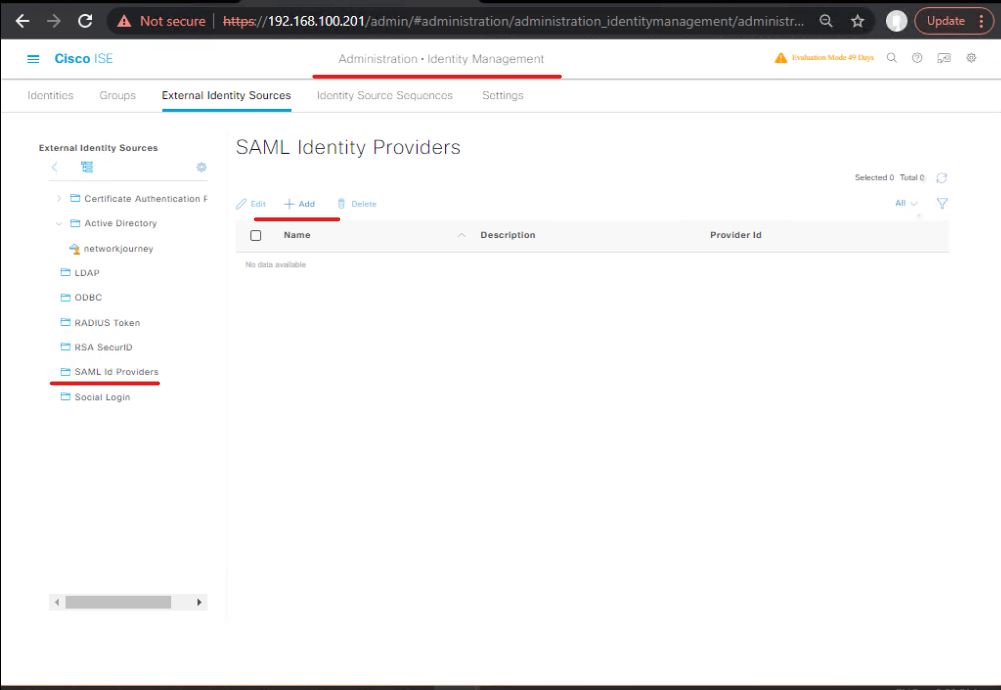Click the Description column header
This screenshot has height=690, width=1001.
pos(508,235)
